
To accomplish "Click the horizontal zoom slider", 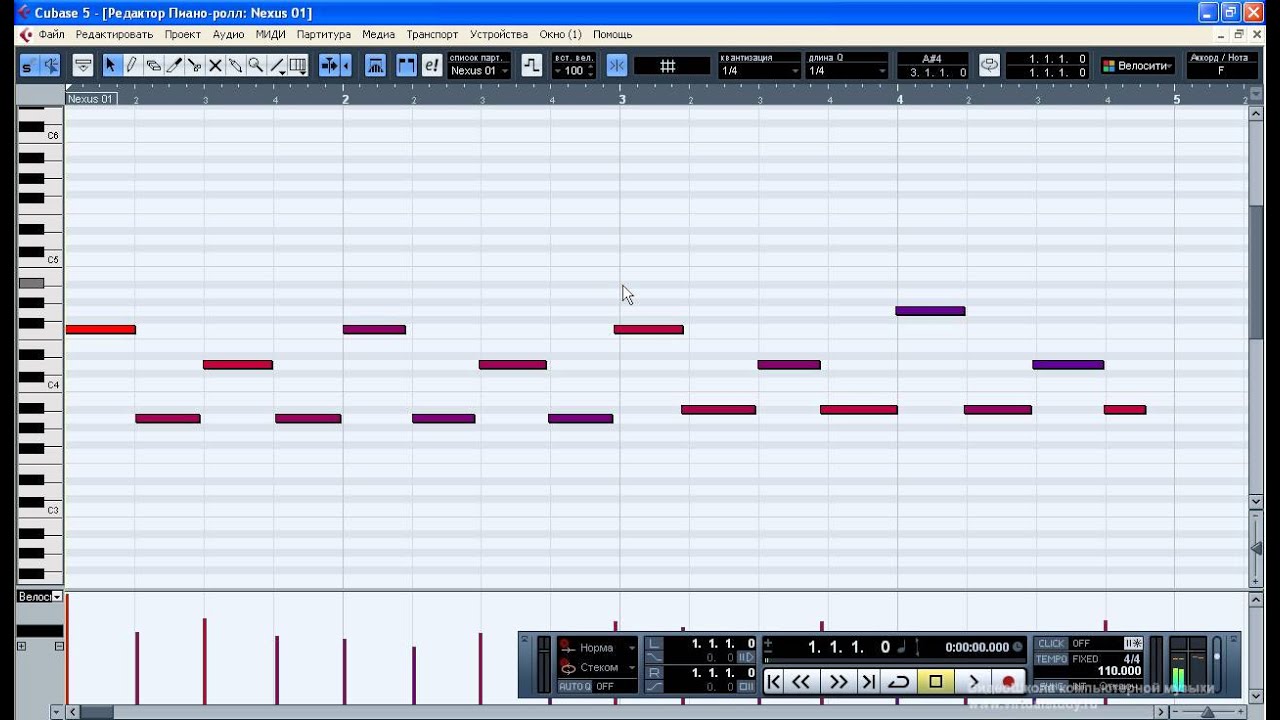I will click(1207, 712).
